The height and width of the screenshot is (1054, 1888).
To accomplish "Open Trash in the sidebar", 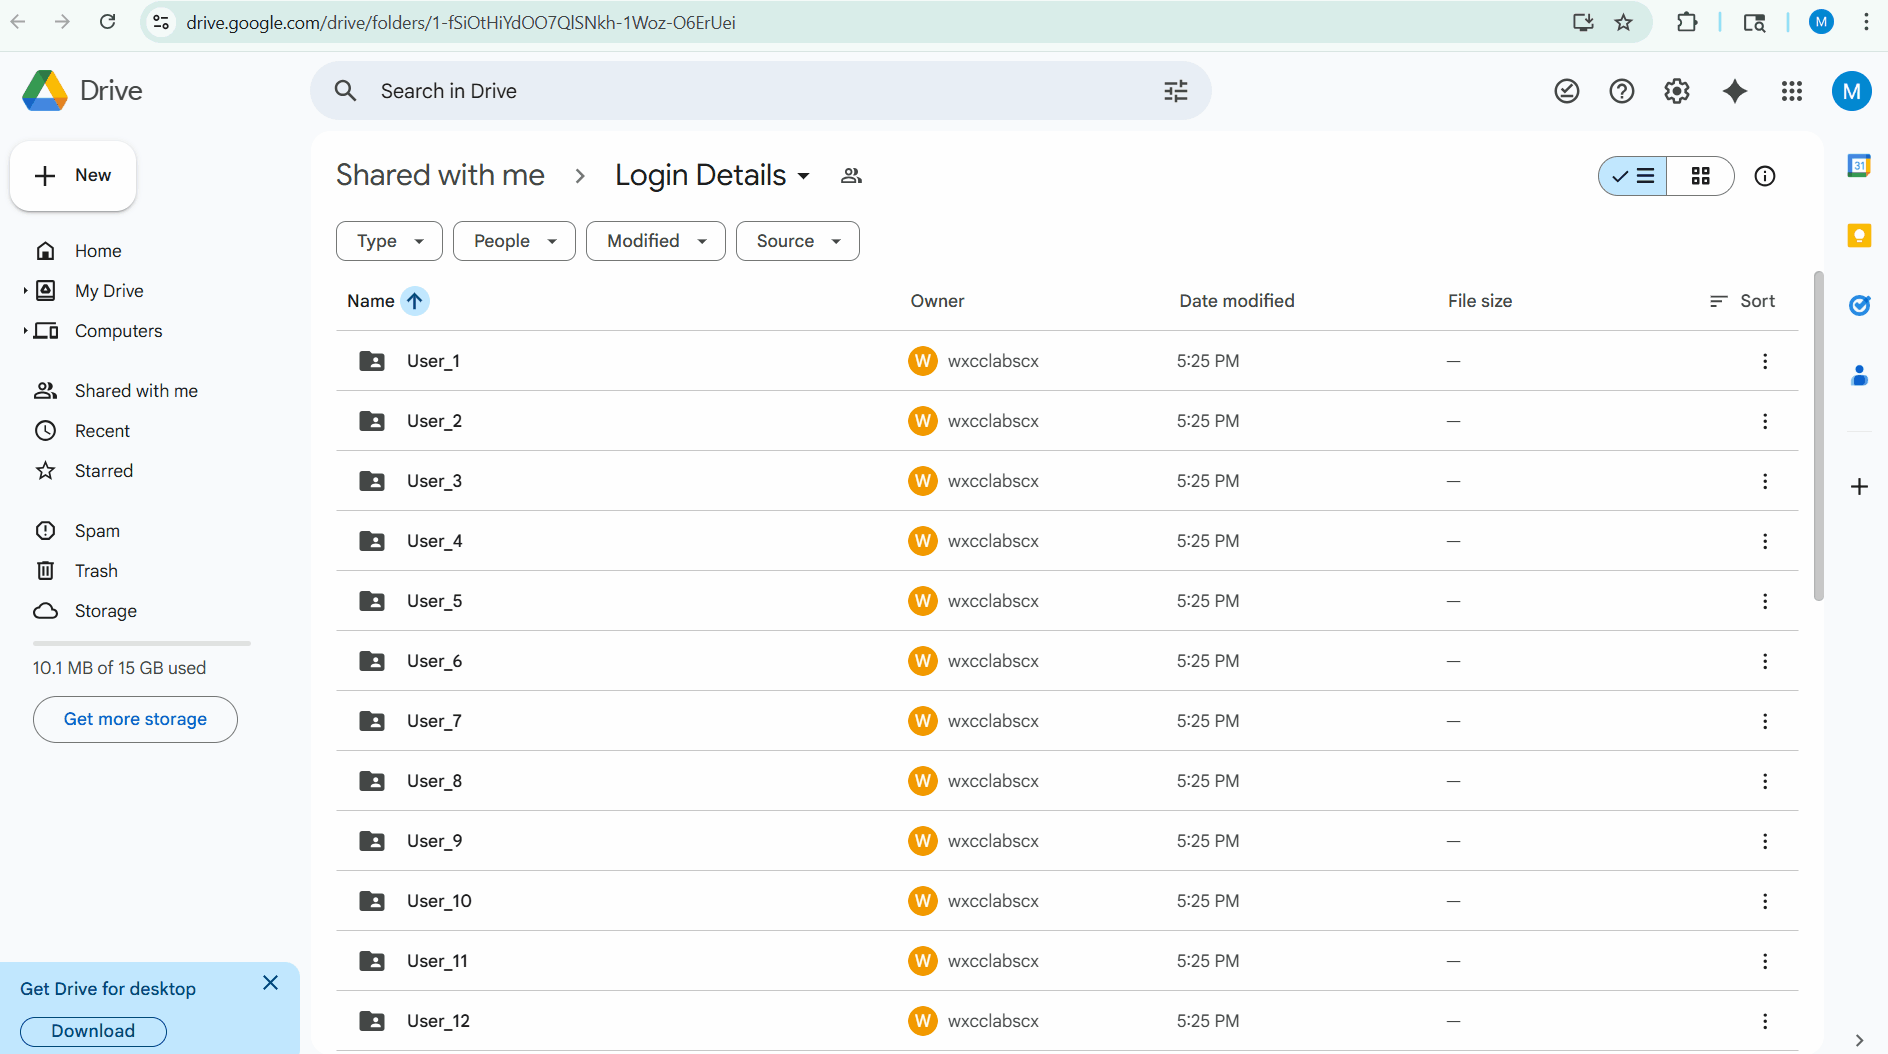I will pos(96,571).
